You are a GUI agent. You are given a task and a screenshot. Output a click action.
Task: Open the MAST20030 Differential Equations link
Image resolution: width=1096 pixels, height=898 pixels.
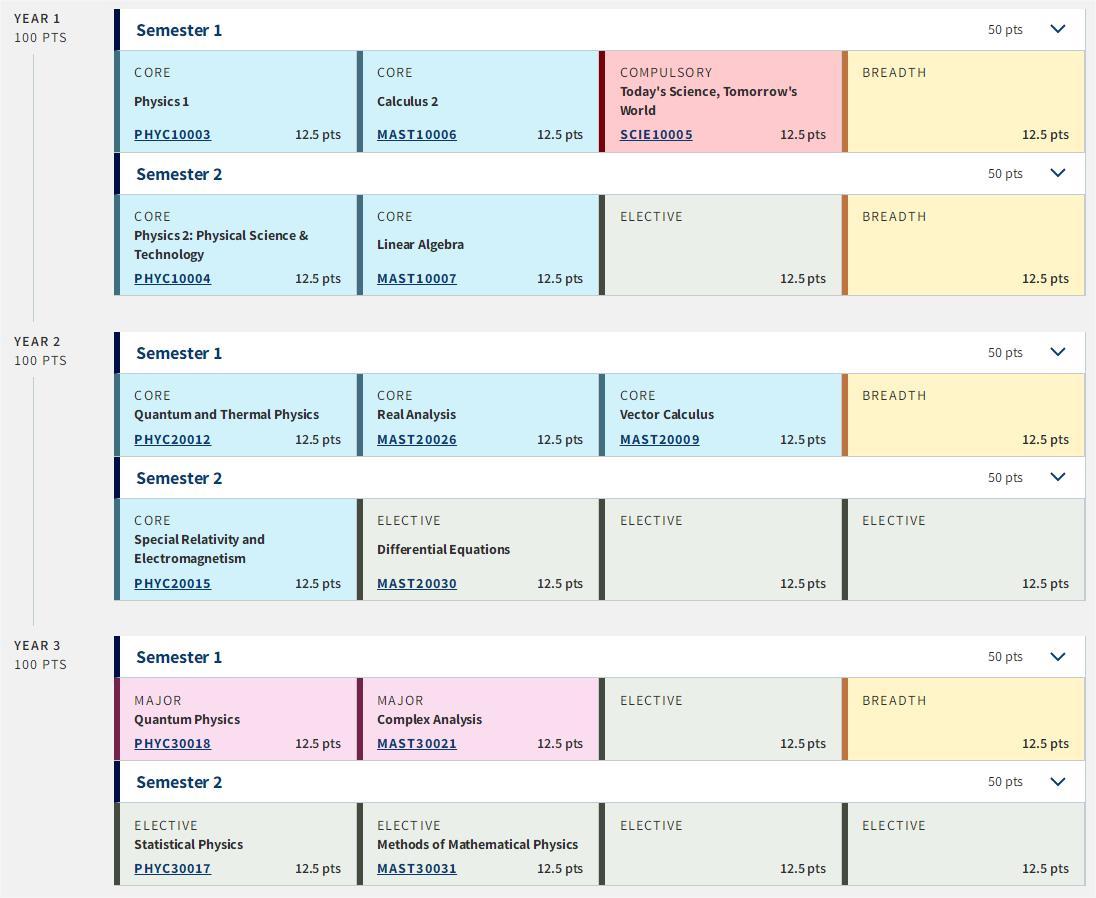pyautogui.click(x=417, y=584)
